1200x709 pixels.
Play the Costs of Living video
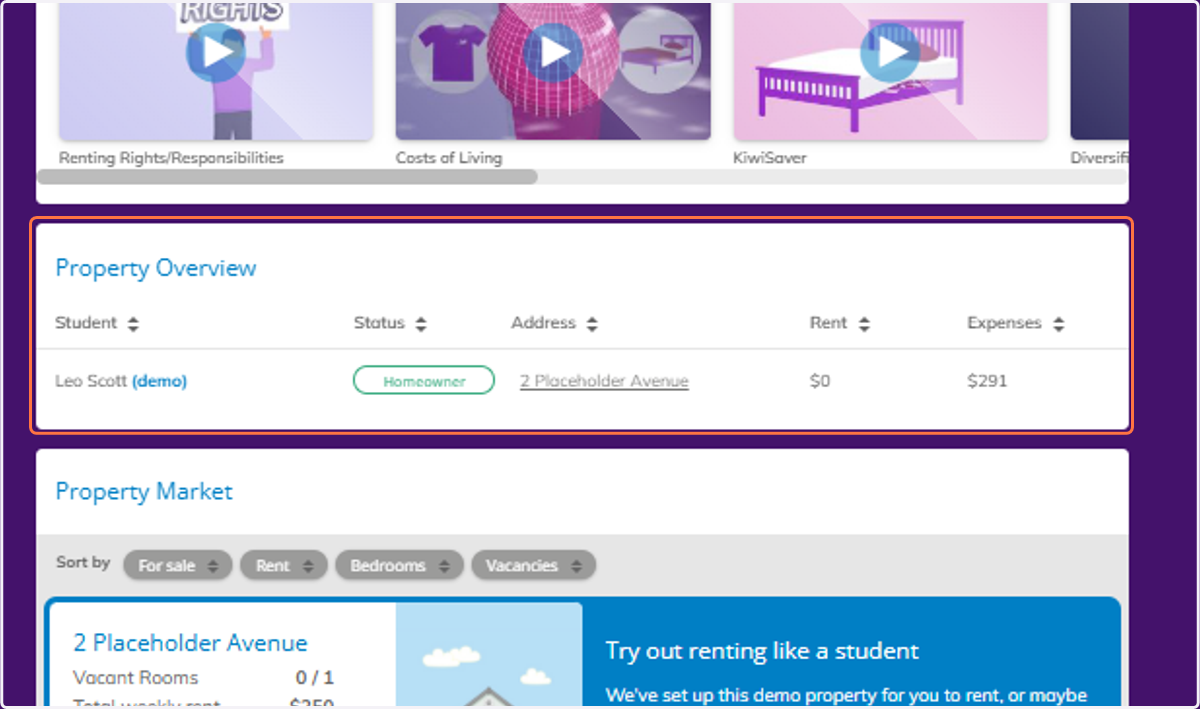(x=553, y=52)
